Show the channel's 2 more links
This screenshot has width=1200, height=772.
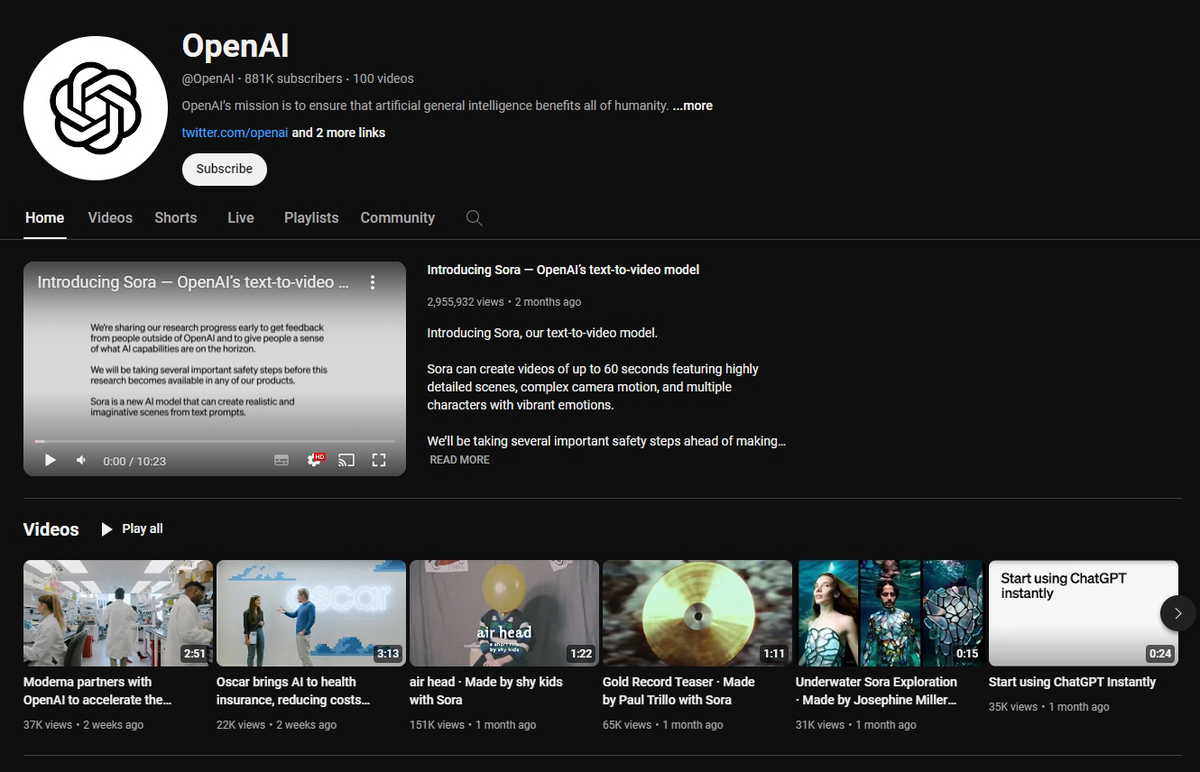(340, 132)
